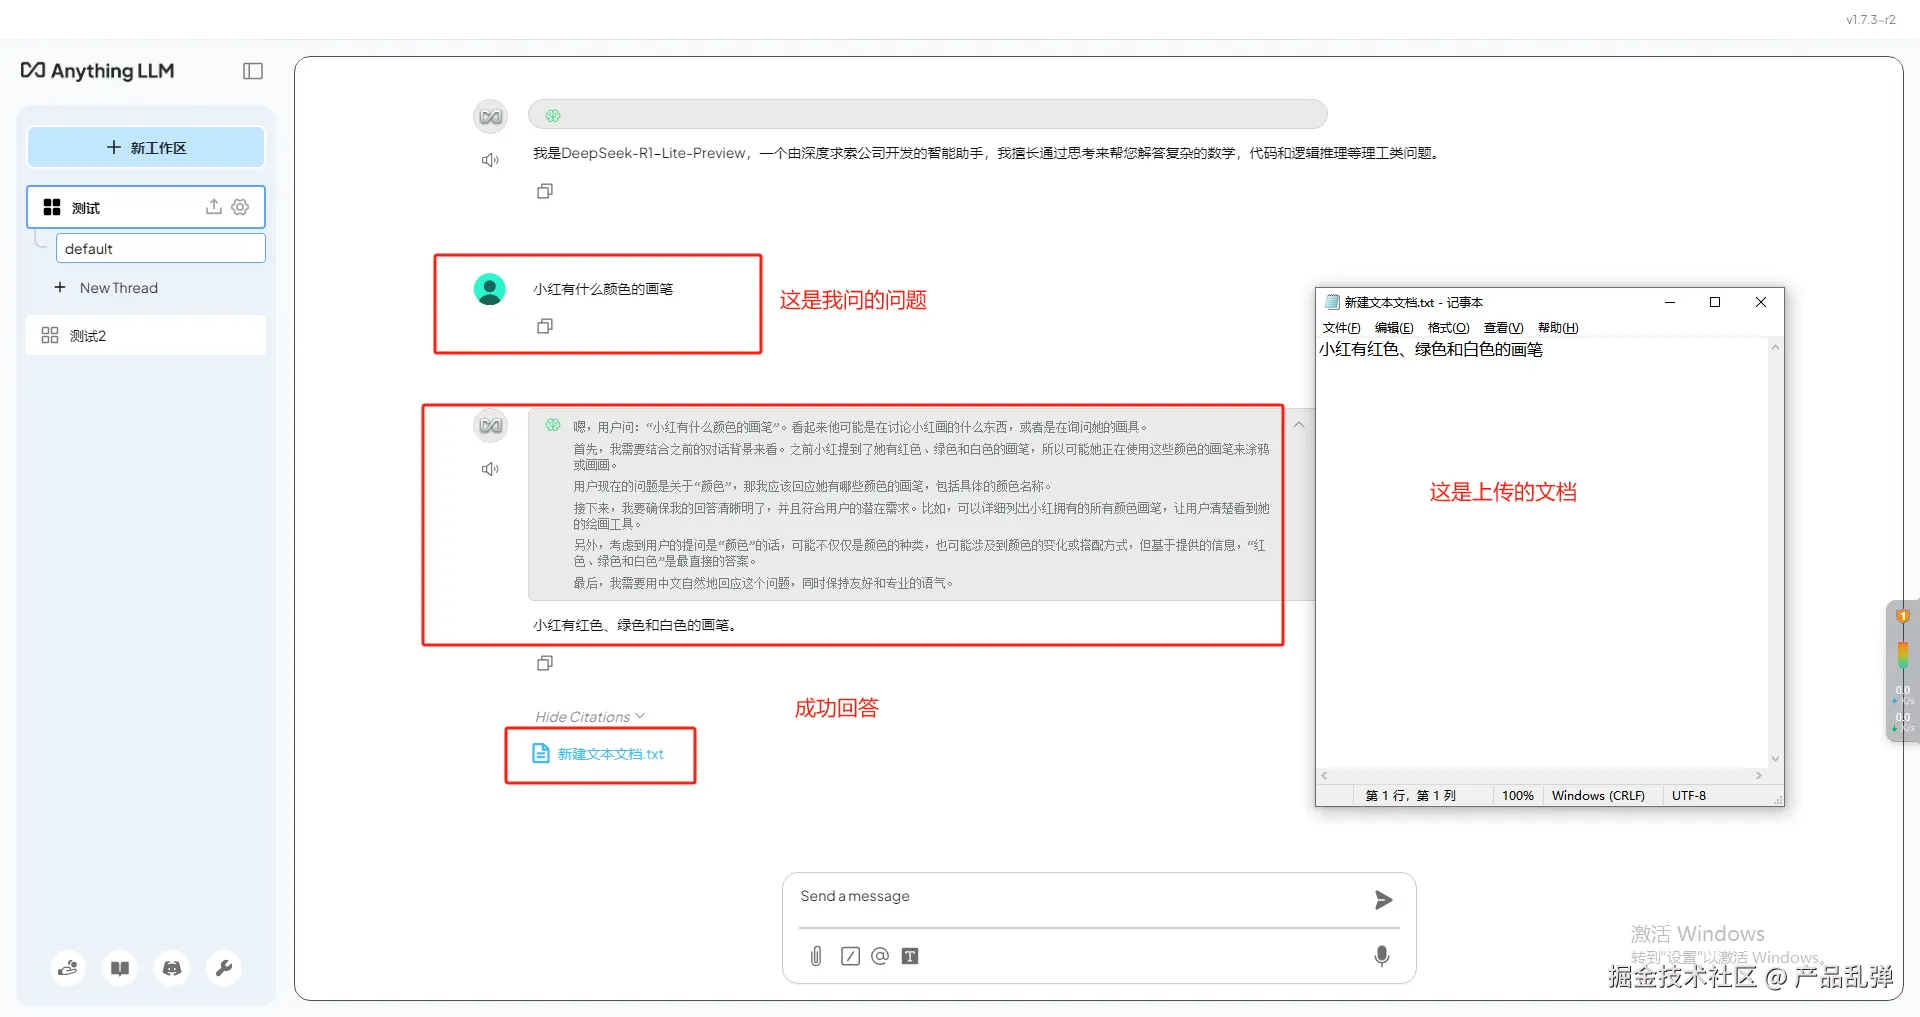Screen dimensions: 1920x1017
Task: Open Notepad 编辑(E) menu
Action: coord(1394,328)
